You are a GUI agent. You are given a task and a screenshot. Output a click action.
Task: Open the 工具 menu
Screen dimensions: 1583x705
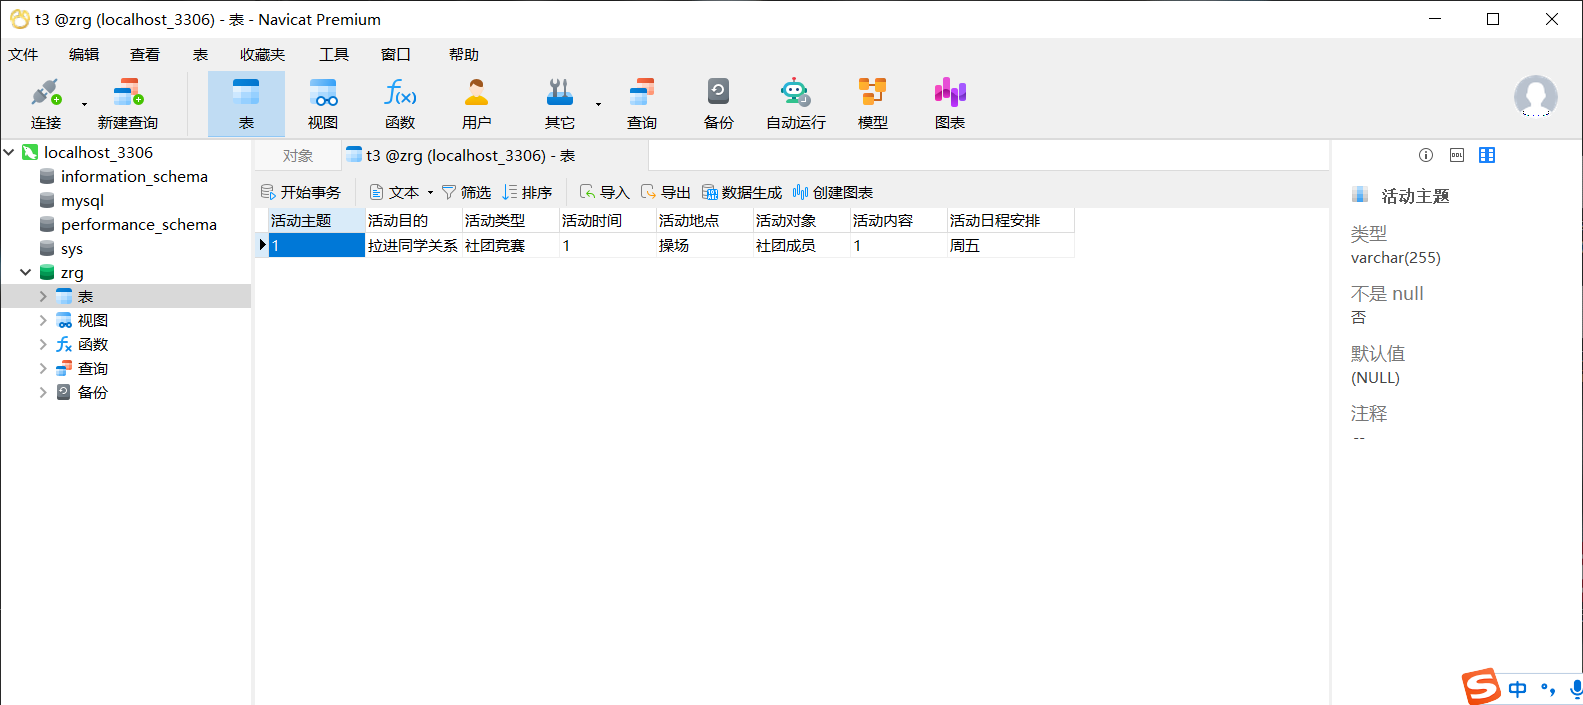tap(334, 54)
